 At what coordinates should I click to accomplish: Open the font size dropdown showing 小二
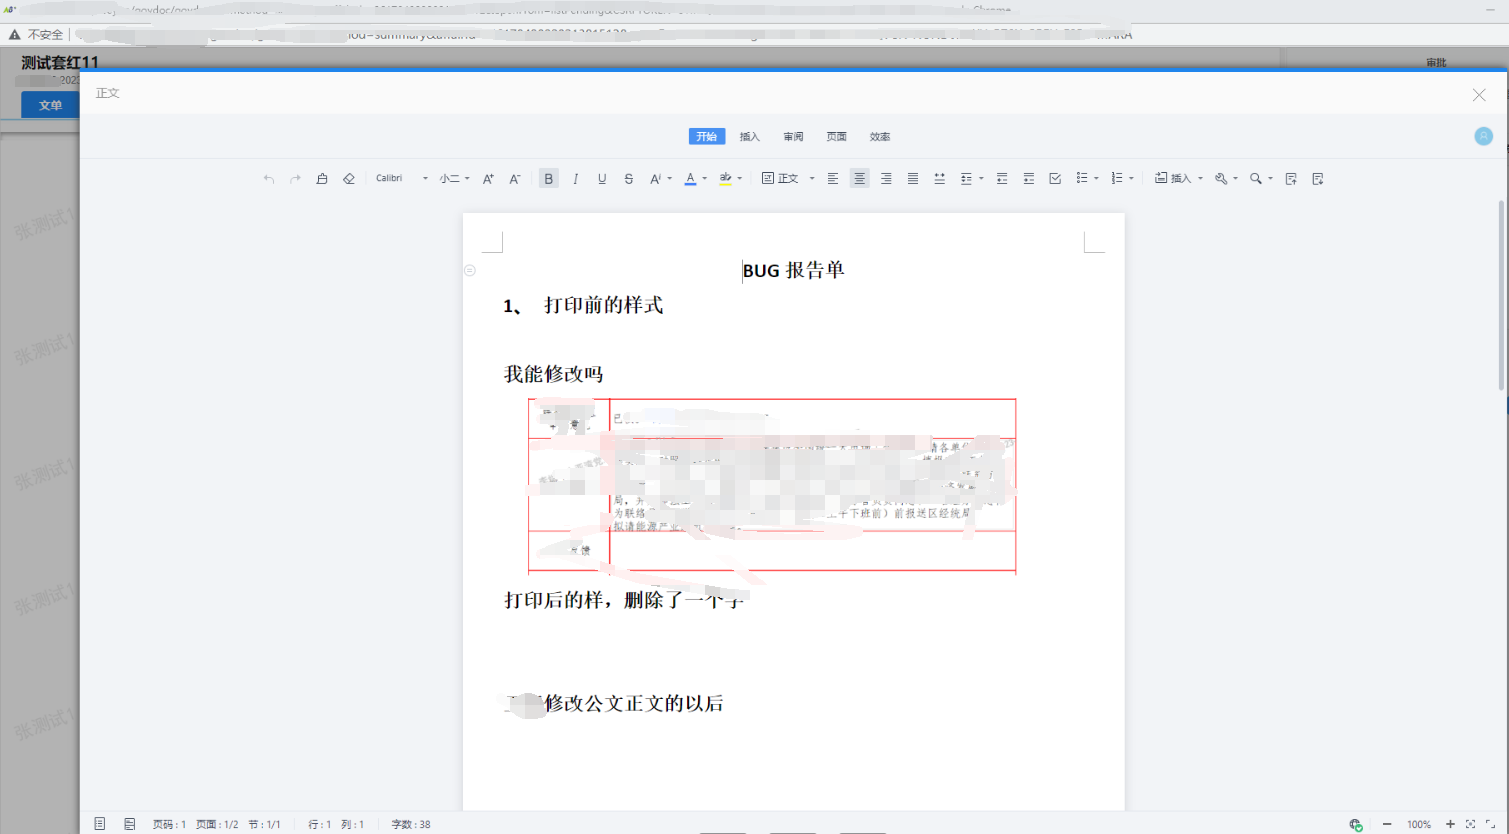pyautogui.click(x=454, y=179)
